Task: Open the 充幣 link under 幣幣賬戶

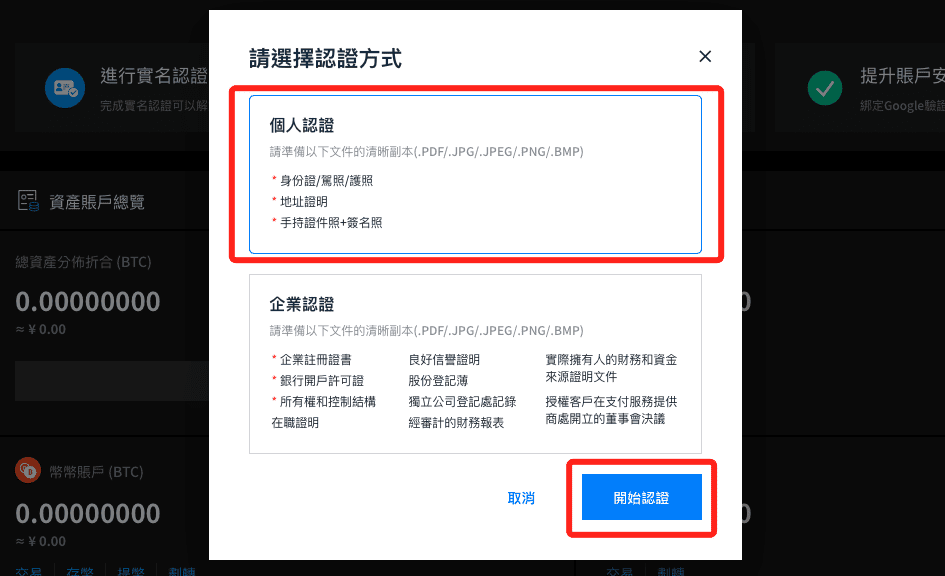Action: point(80,571)
